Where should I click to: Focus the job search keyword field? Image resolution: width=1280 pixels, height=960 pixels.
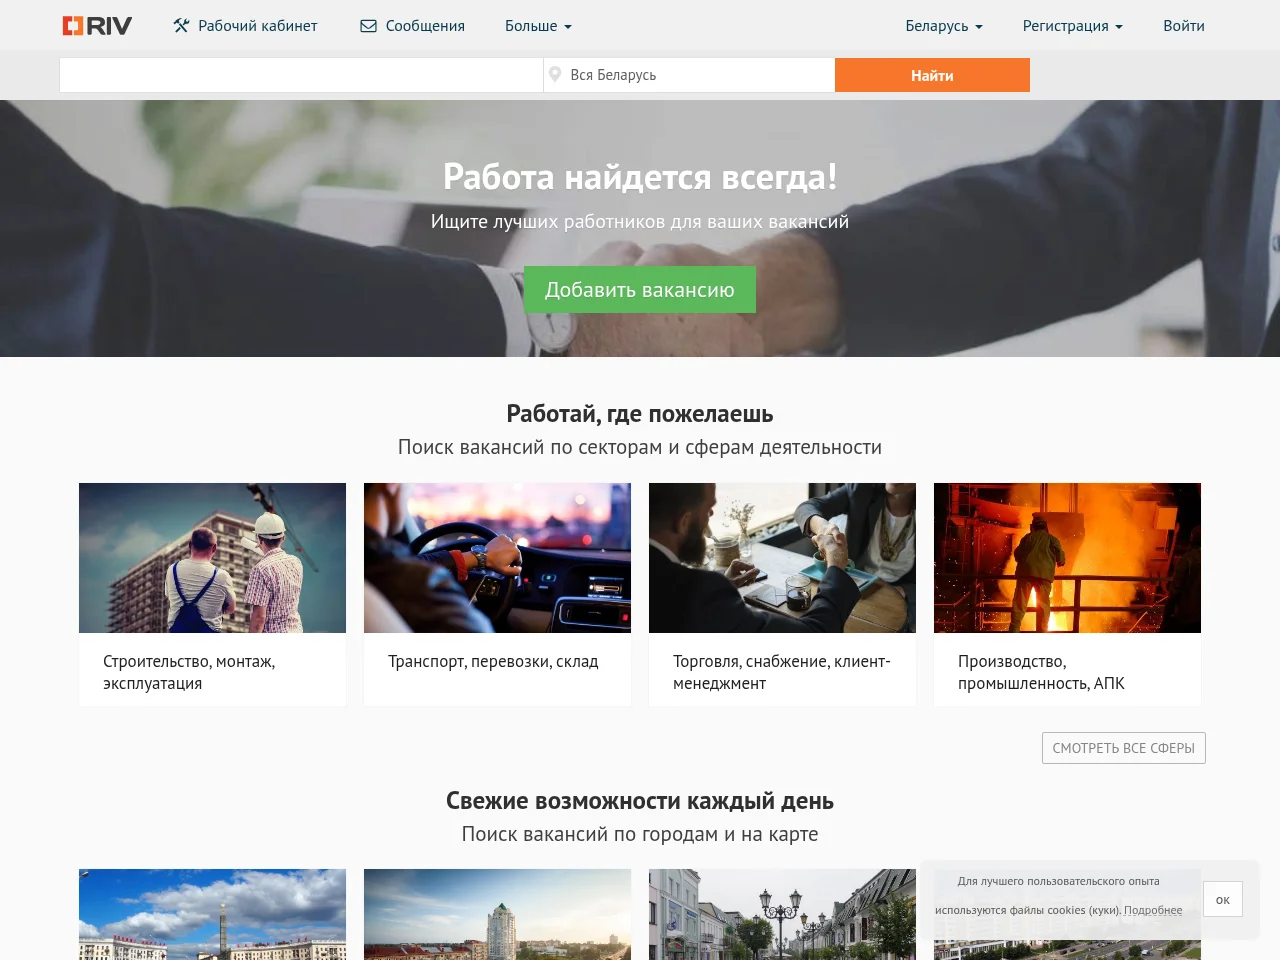[301, 75]
